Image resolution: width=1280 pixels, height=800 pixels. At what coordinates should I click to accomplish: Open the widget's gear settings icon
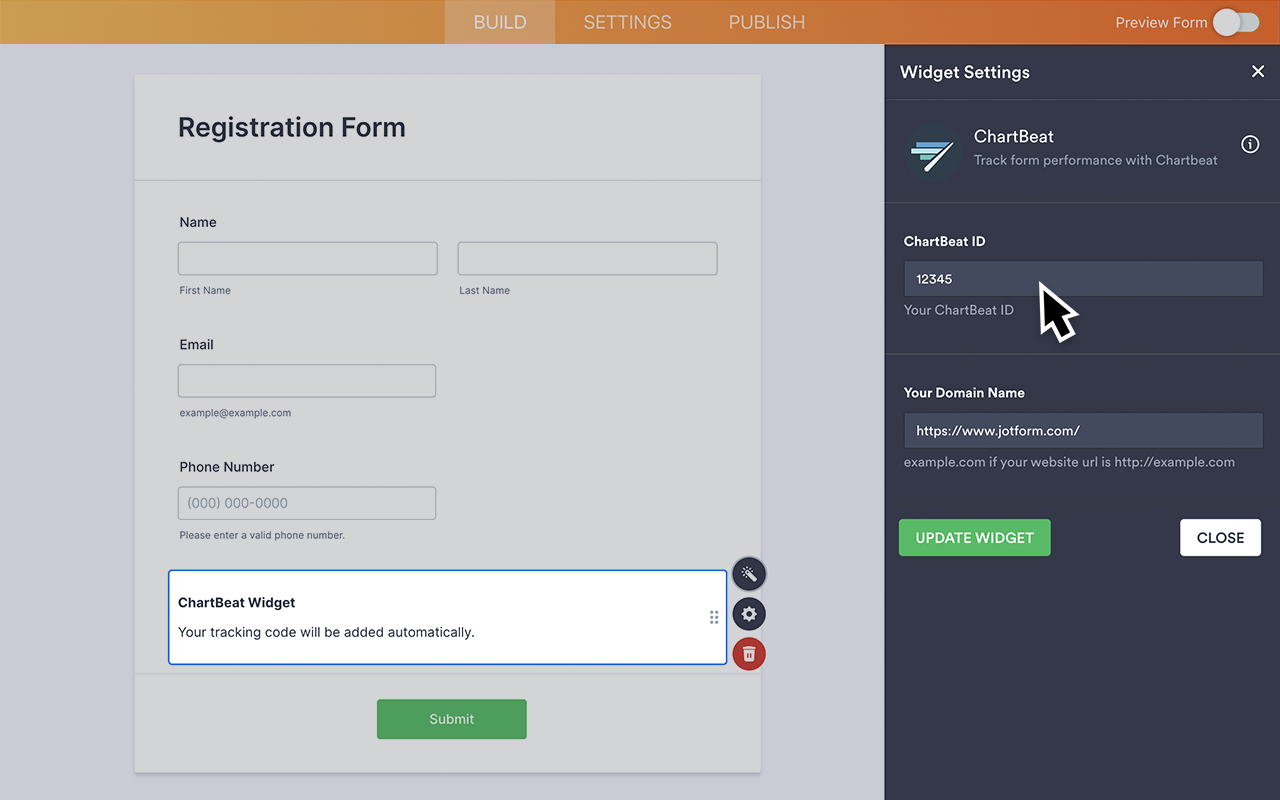(749, 614)
